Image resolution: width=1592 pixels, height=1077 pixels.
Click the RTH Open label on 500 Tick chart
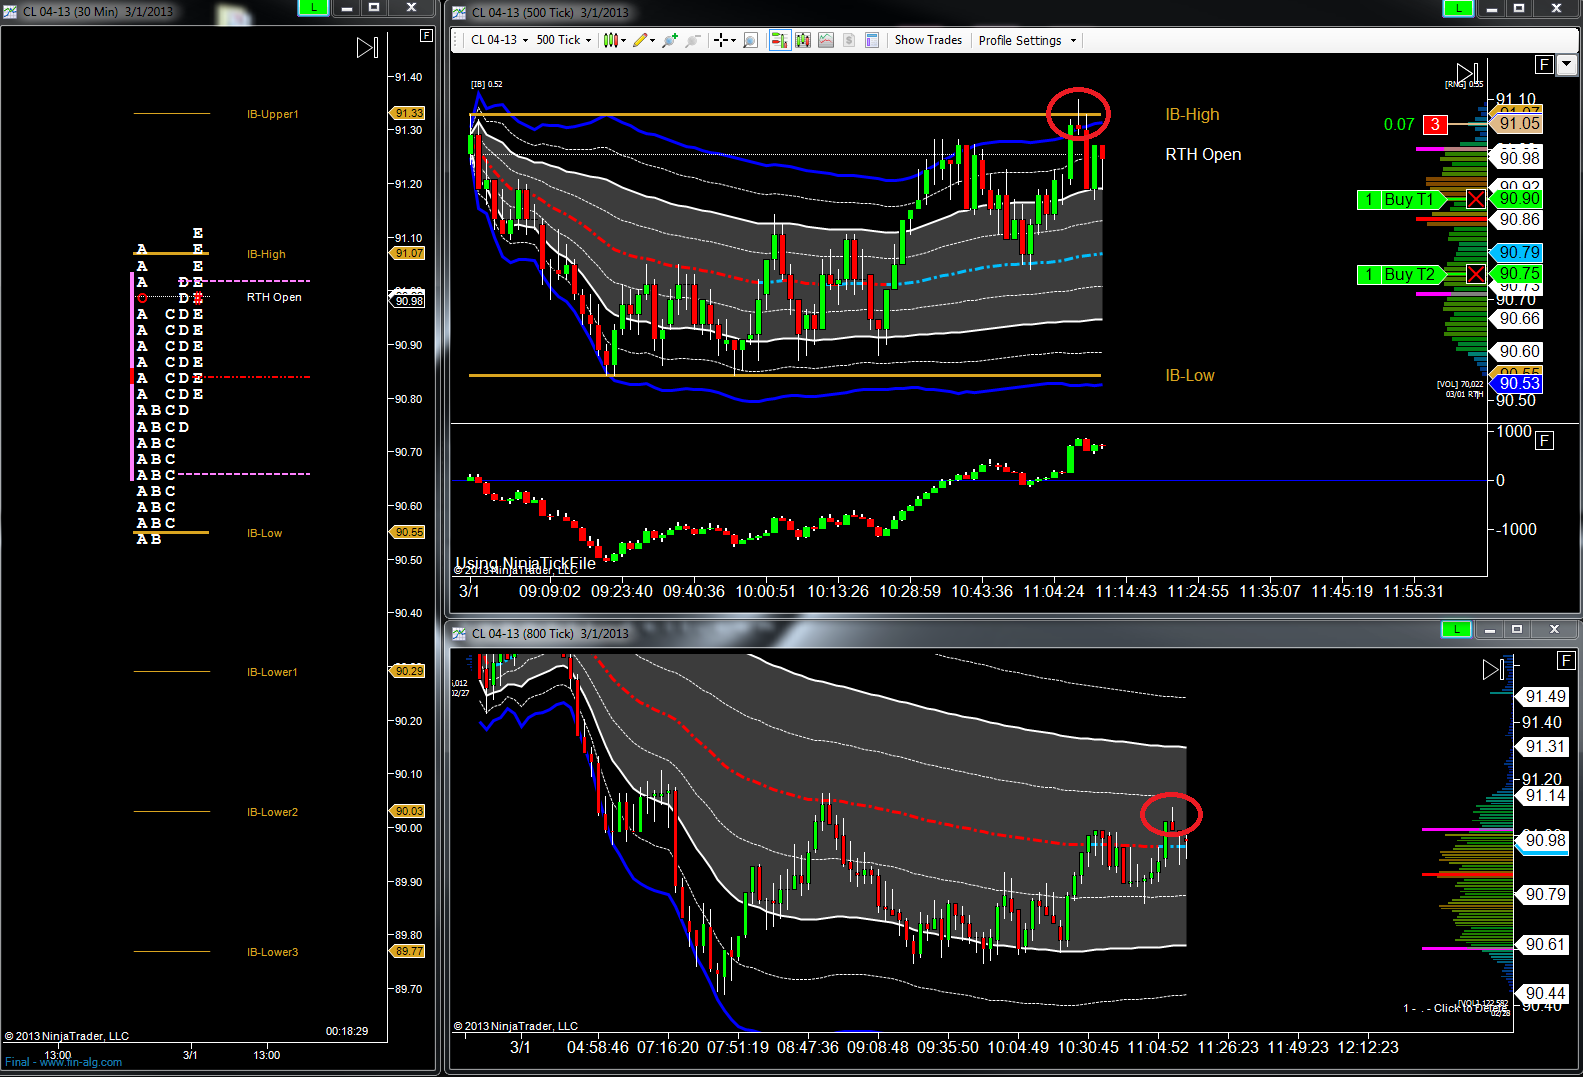1203,154
